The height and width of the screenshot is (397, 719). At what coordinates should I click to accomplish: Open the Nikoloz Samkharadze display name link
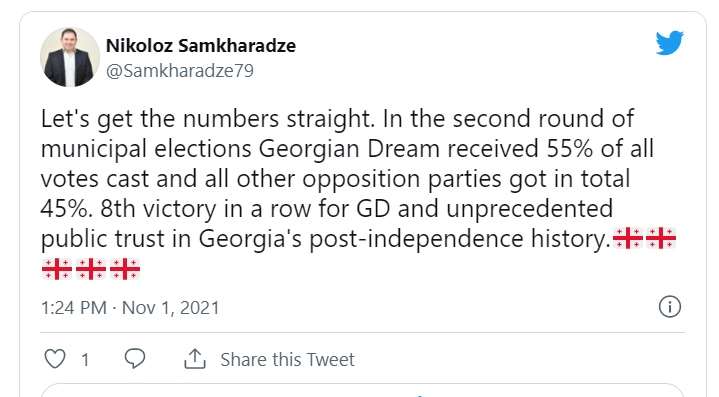pyautogui.click(x=201, y=45)
